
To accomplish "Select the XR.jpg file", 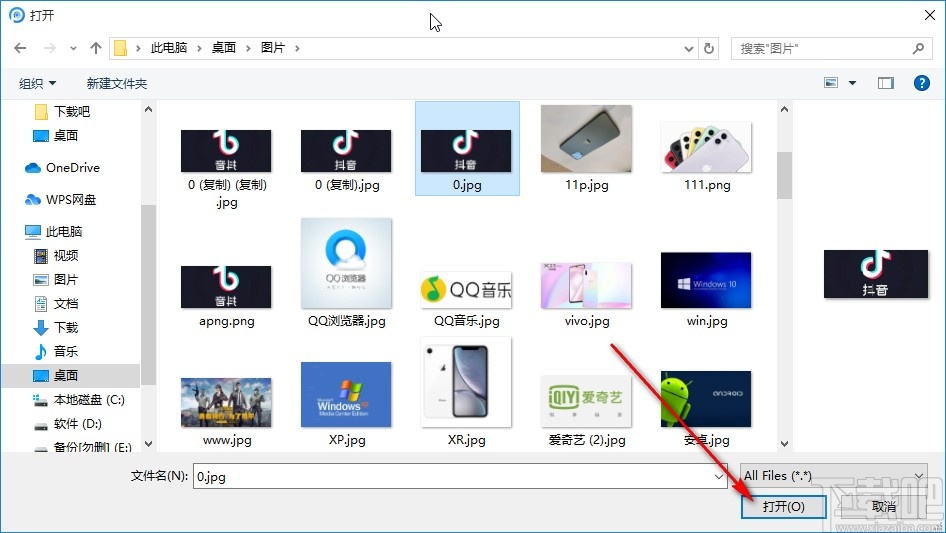I will 467,392.
